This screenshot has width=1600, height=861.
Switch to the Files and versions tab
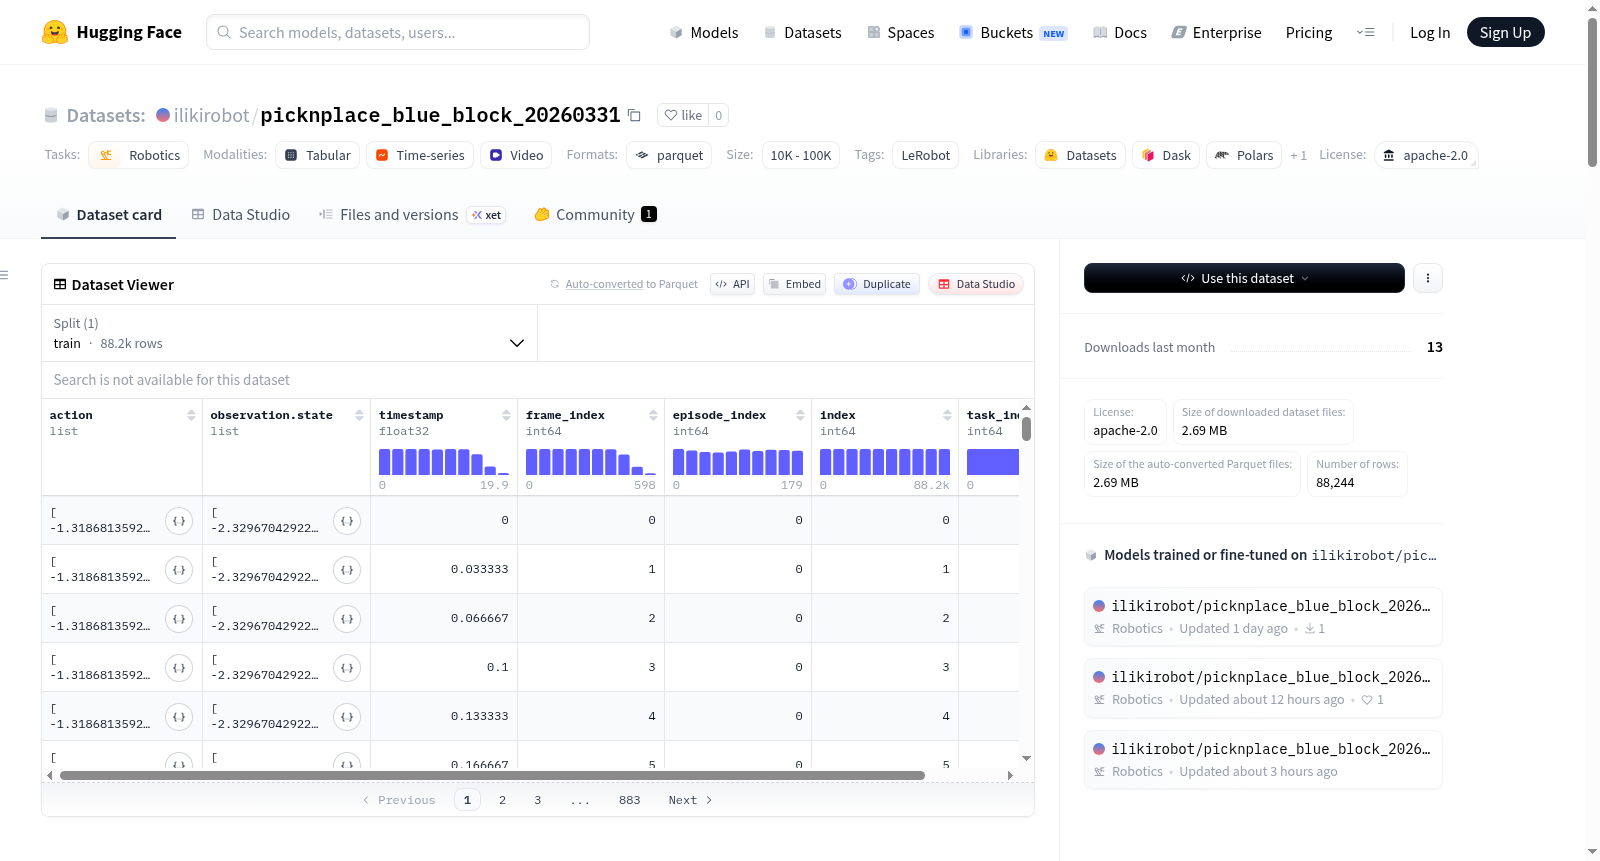click(412, 214)
